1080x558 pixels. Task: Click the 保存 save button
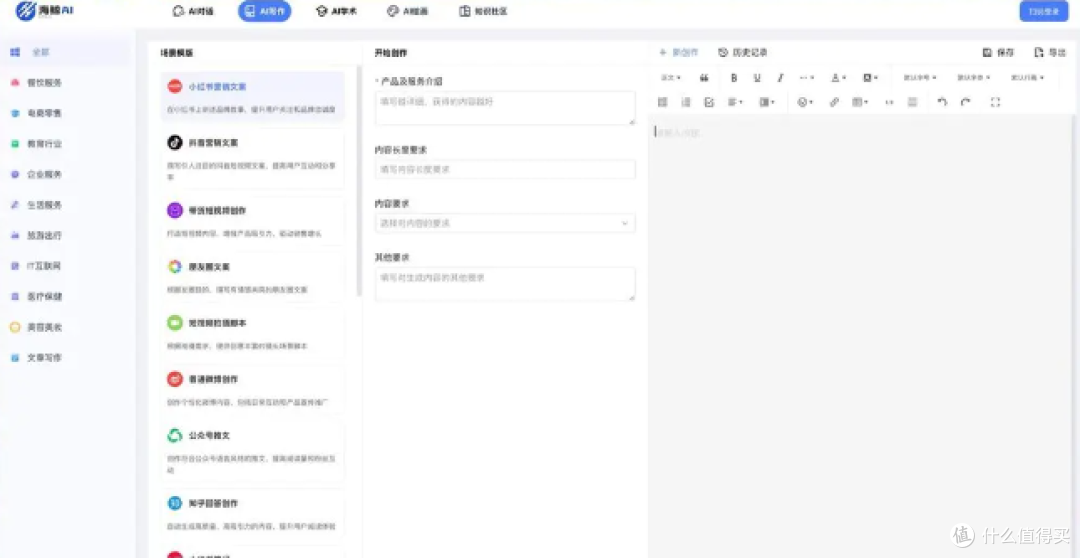(x=999, y=52)
